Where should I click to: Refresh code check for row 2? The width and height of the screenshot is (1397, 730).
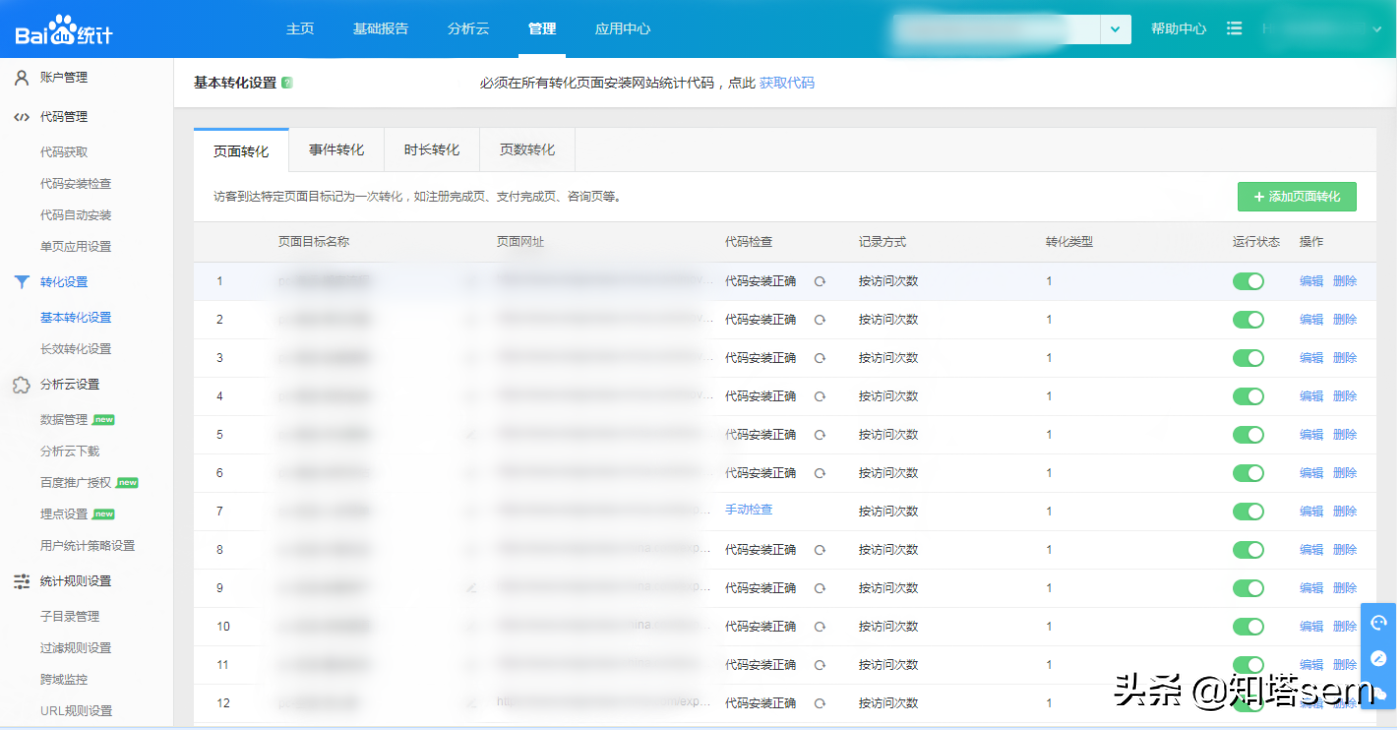coord(820,320)
